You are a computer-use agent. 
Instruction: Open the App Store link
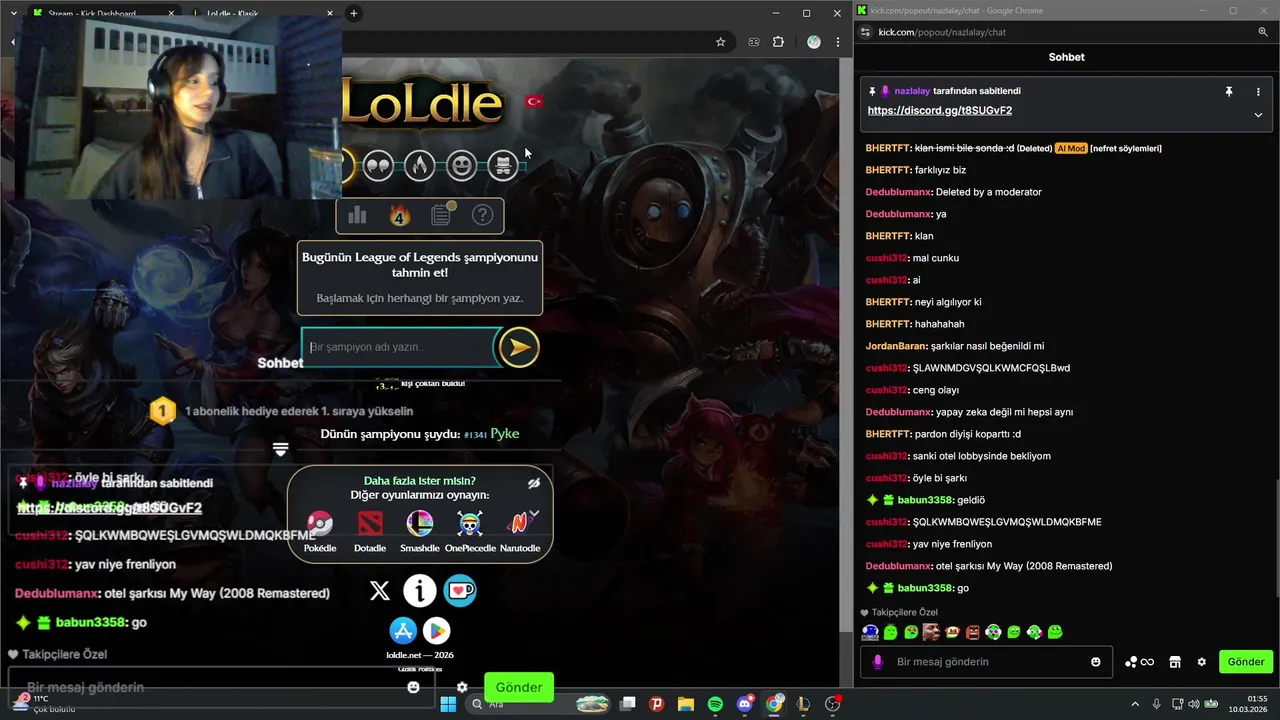[403, 631]
